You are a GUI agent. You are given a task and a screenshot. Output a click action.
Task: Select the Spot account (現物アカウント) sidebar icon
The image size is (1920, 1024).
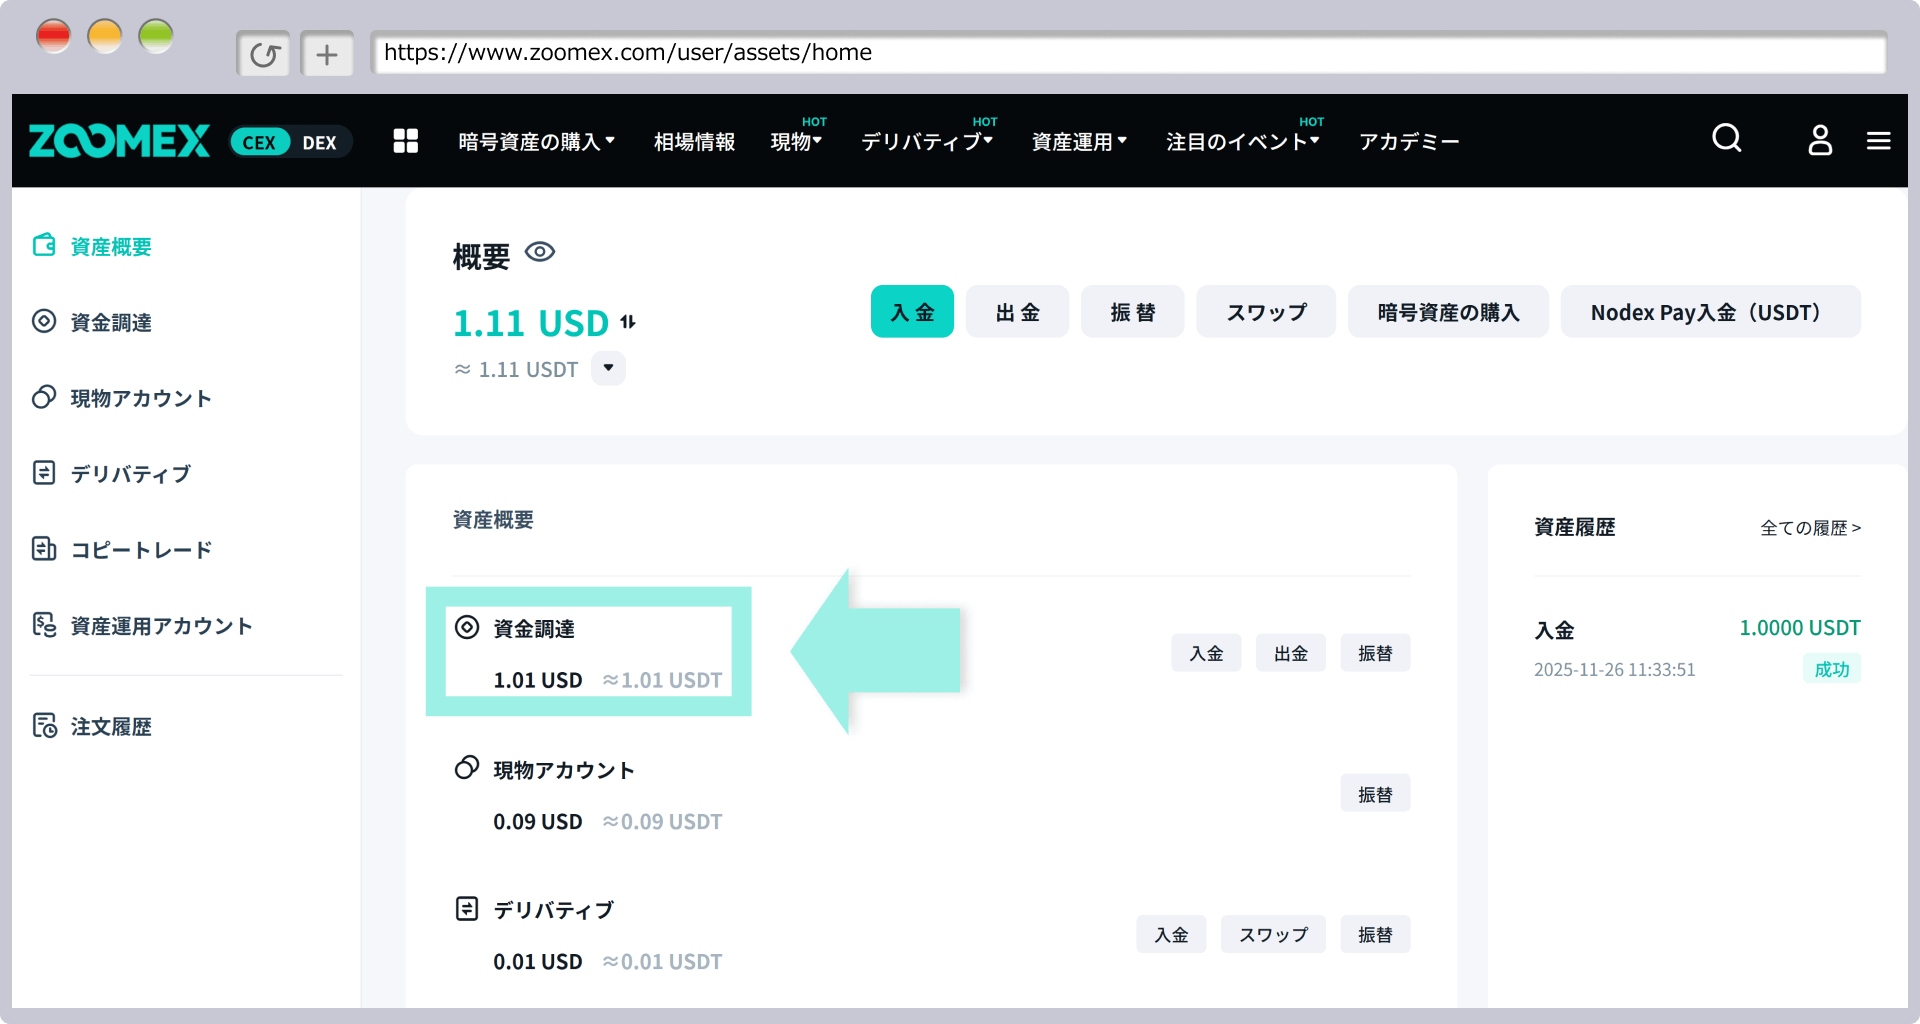click(43, 397)
